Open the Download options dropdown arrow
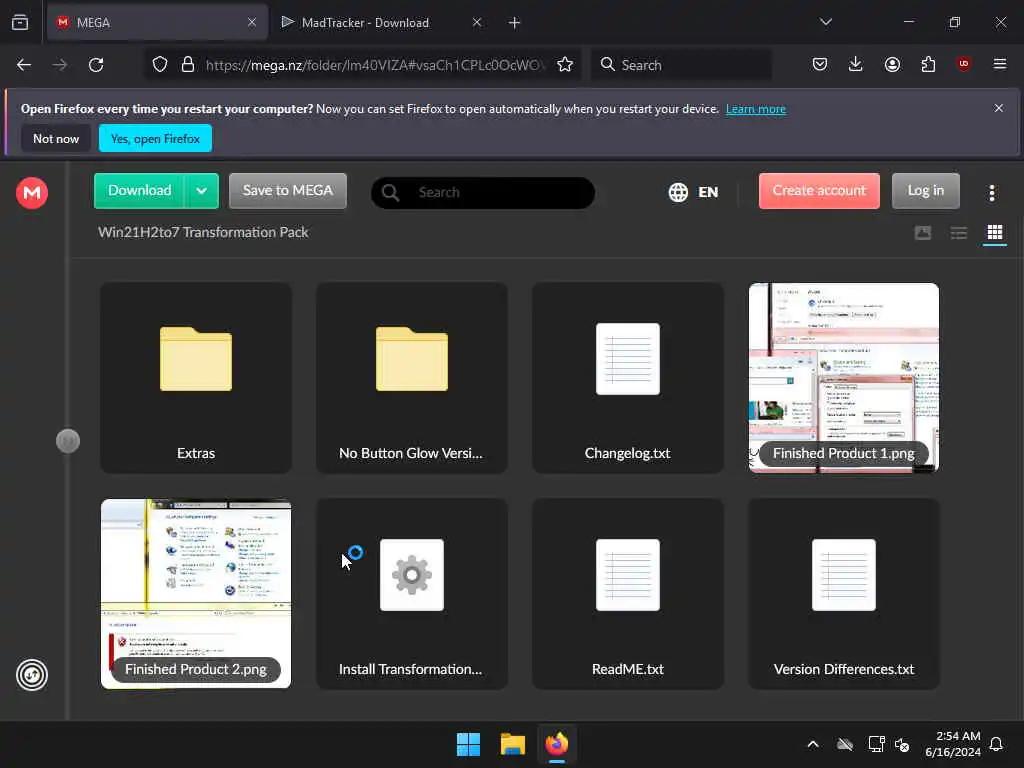Image resolution: width=1024 pixels, height=768 pixels. coord(202,191)
